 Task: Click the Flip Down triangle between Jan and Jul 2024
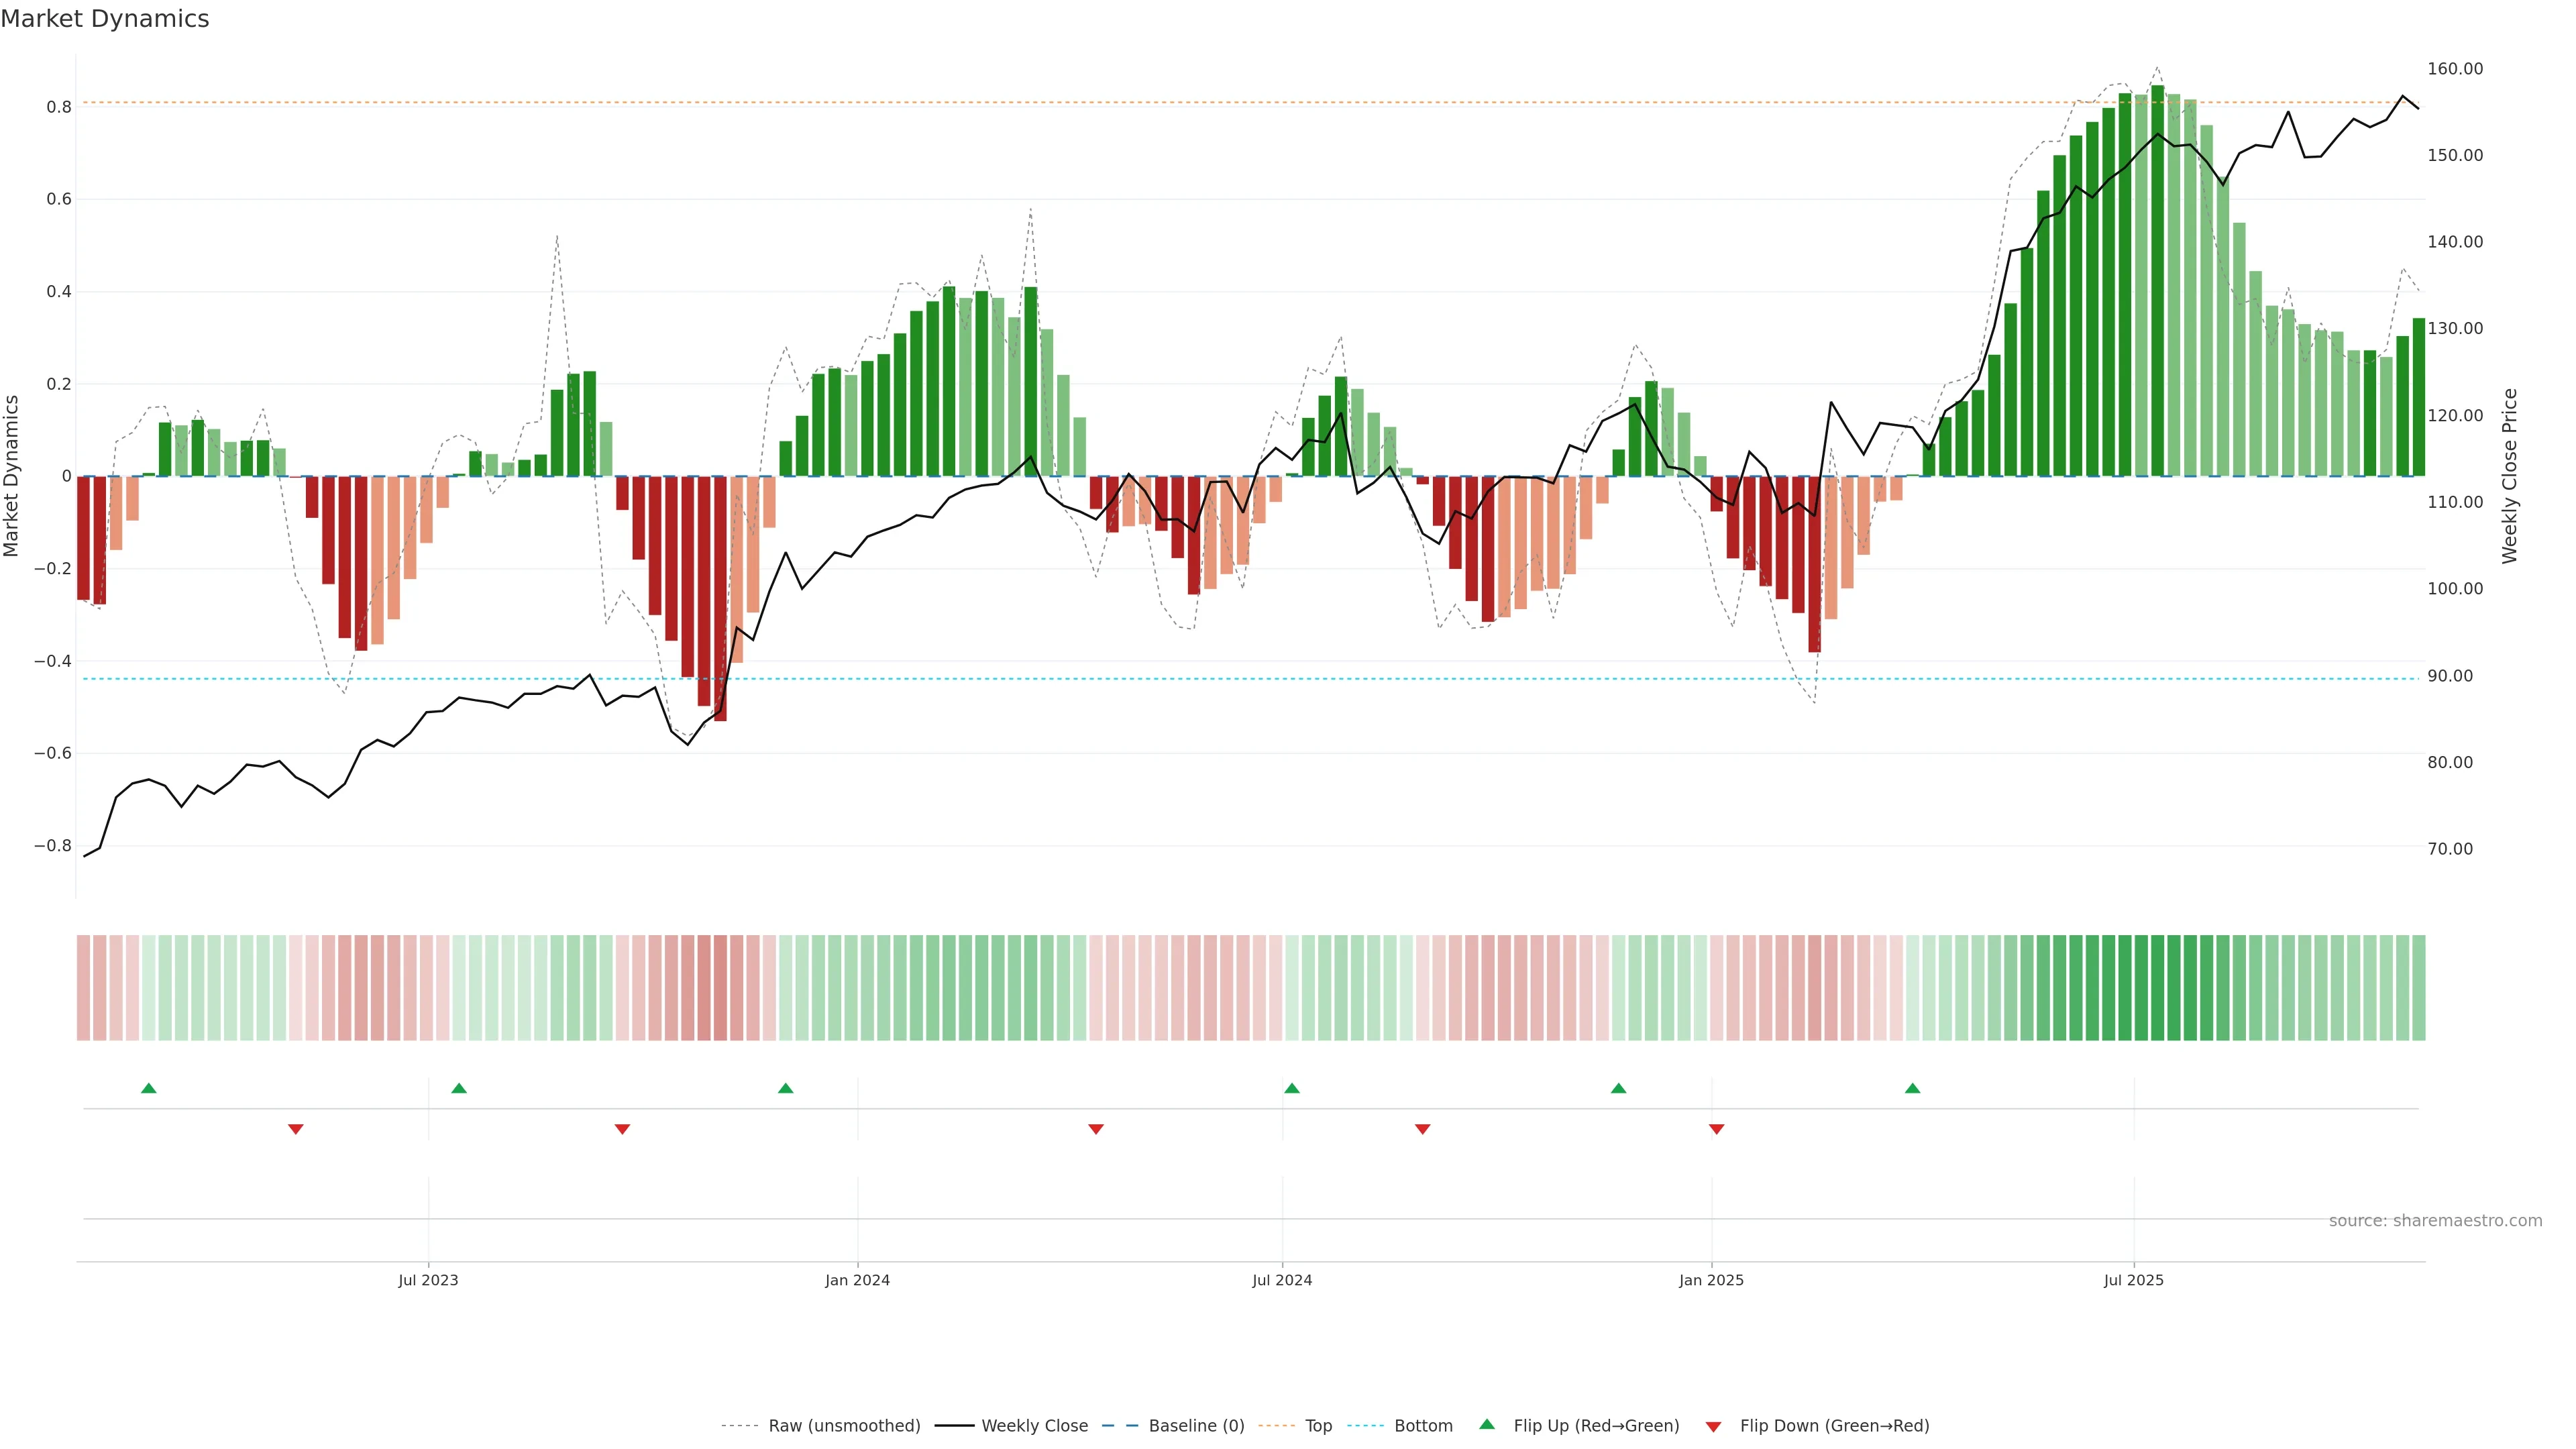[x=1096, y=1129]
